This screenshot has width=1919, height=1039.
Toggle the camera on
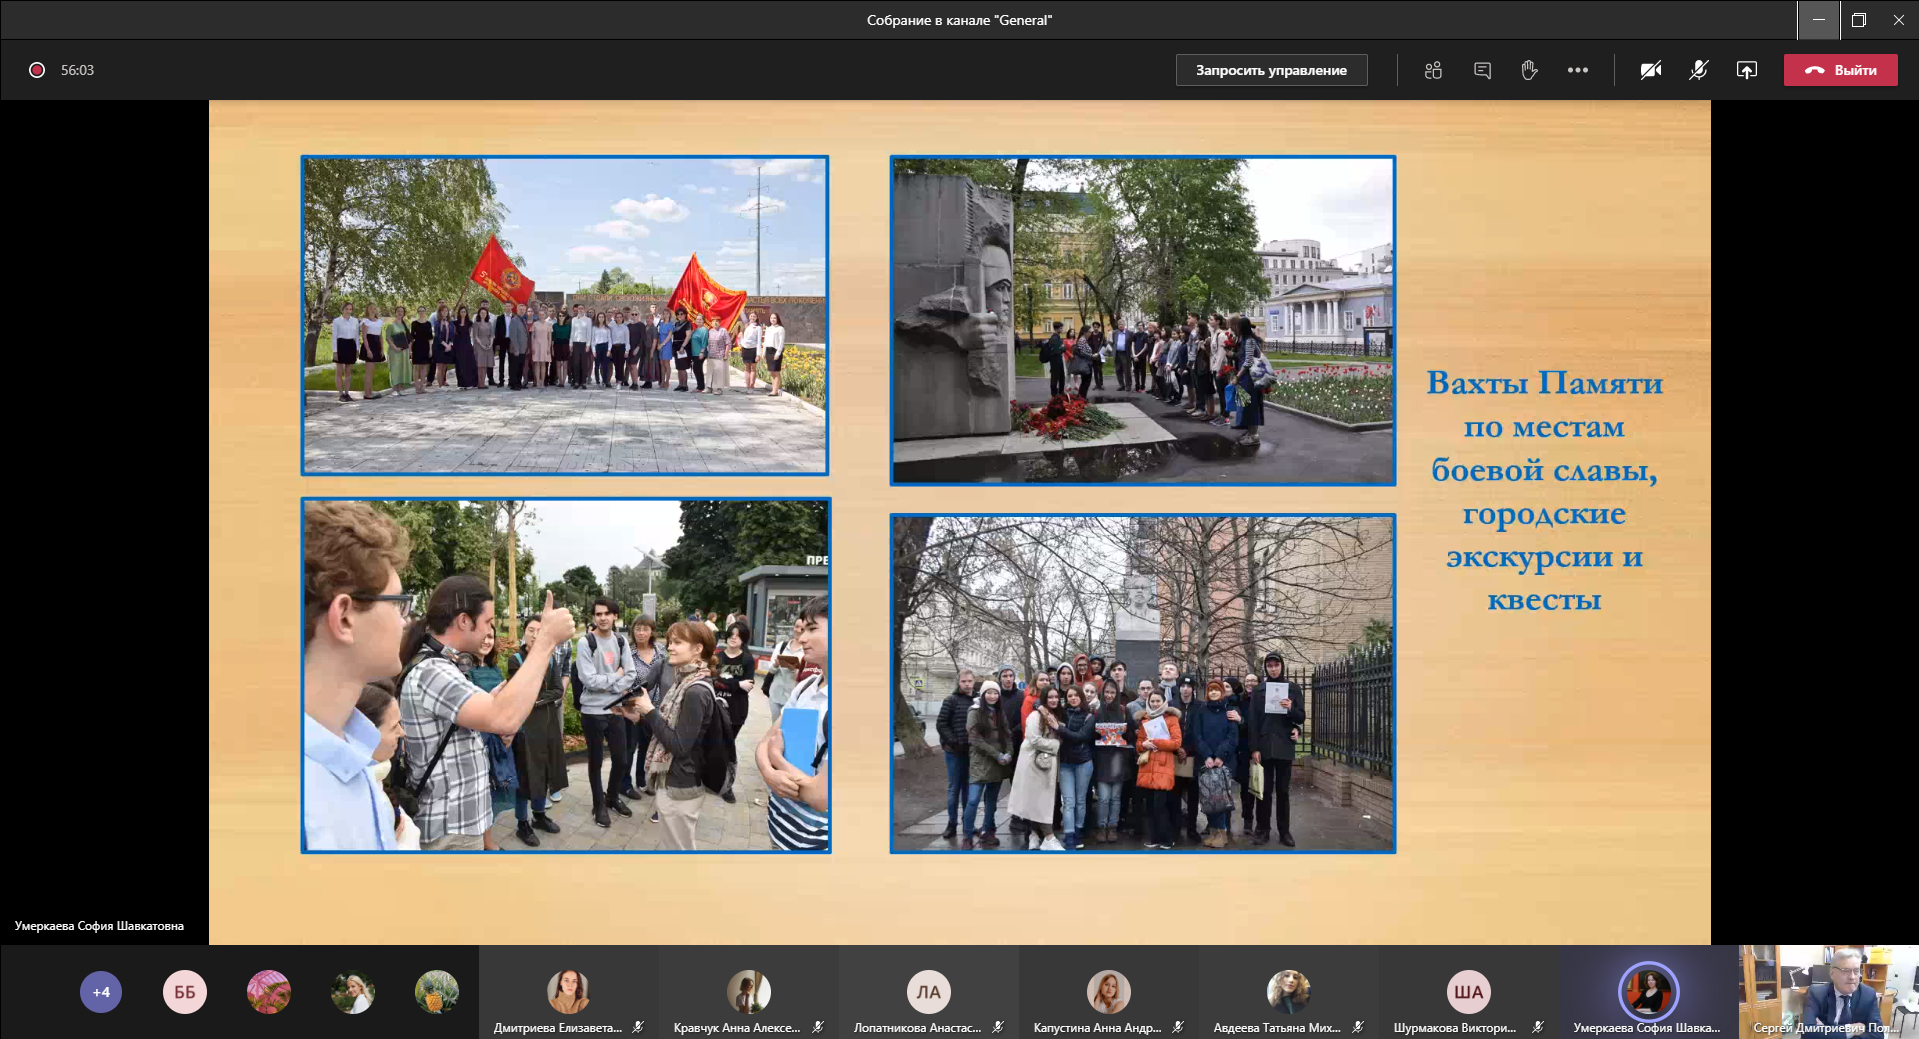point(1650,70)
